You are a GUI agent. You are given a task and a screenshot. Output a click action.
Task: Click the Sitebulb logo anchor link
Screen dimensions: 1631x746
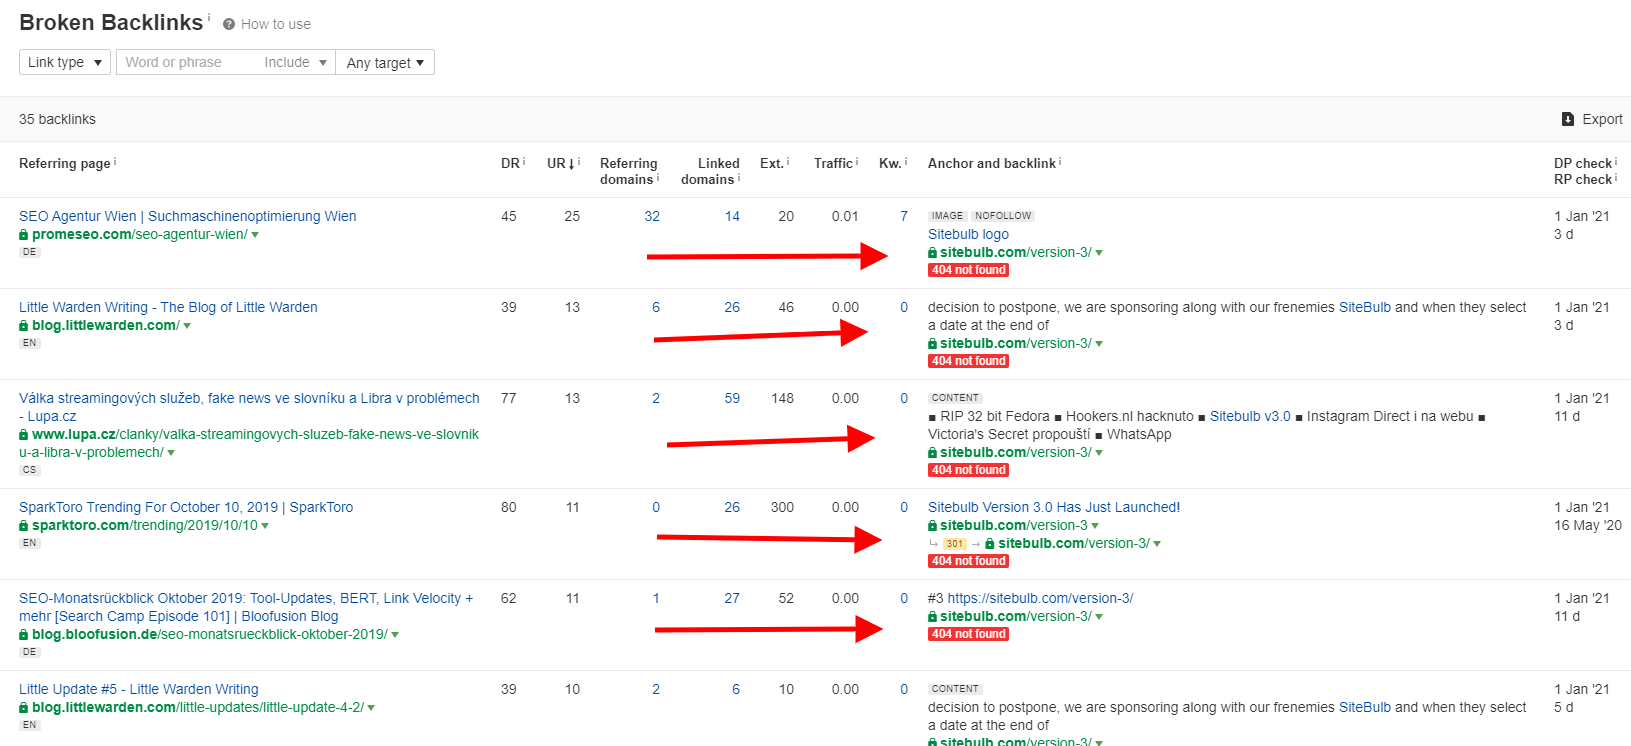click(x=968, y=234)
